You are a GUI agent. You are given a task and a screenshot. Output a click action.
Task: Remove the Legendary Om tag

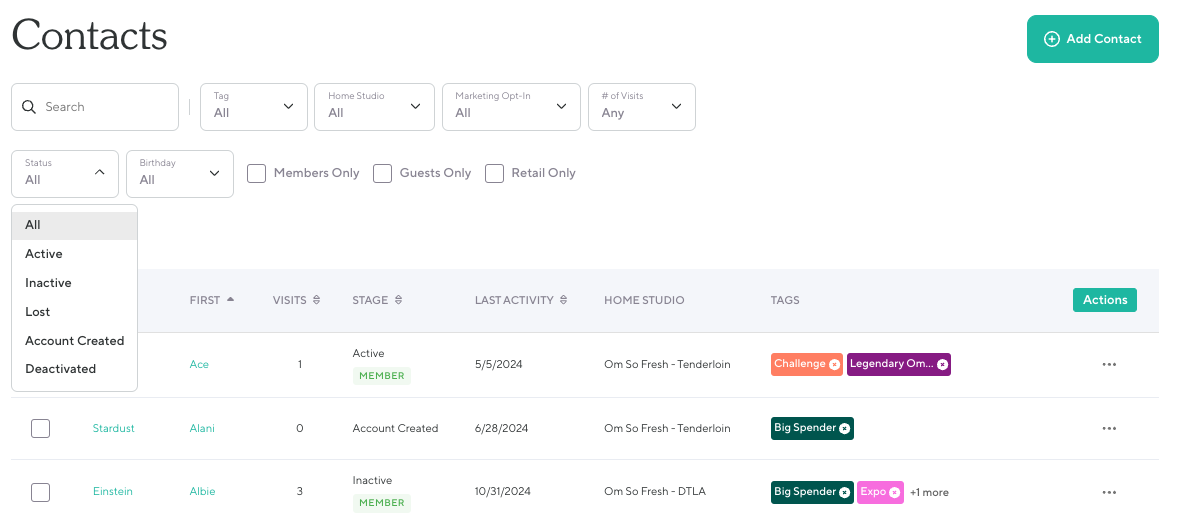tap(942, 365)
